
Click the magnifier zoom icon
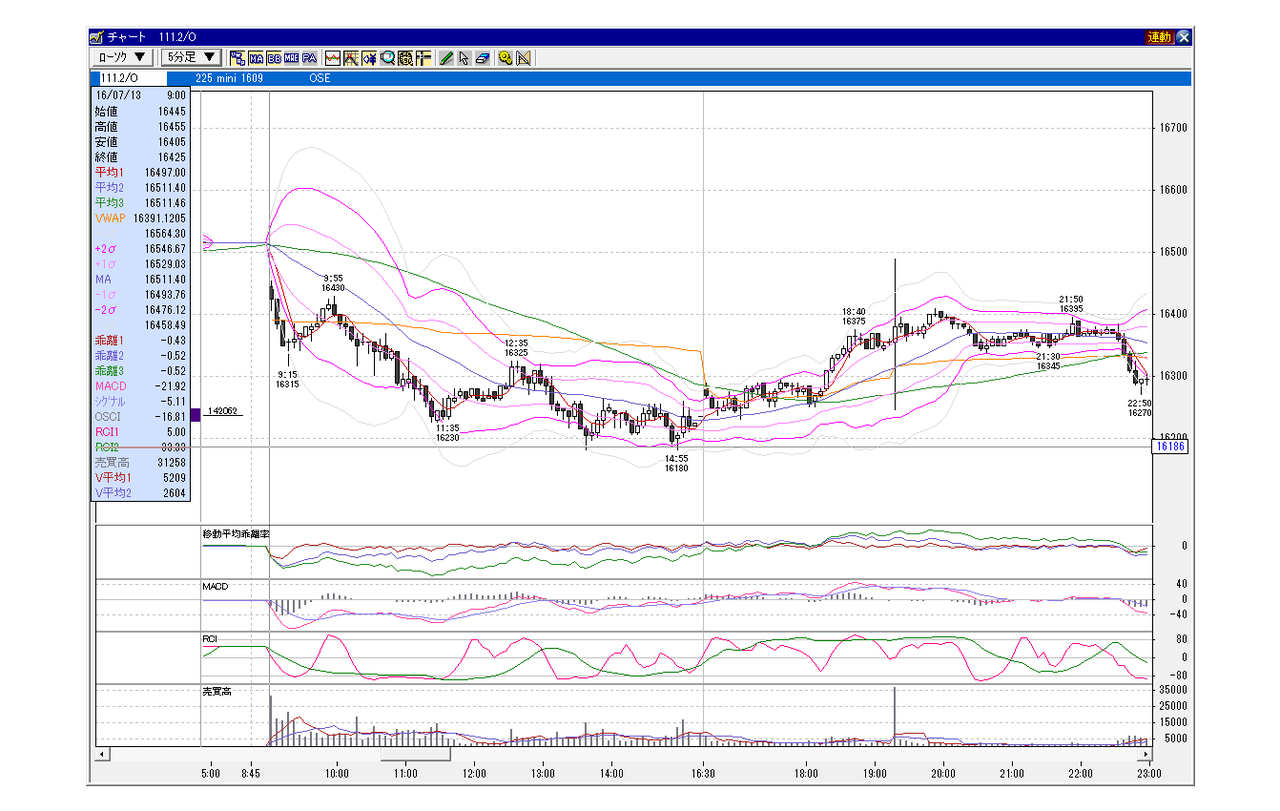(388, 58)
